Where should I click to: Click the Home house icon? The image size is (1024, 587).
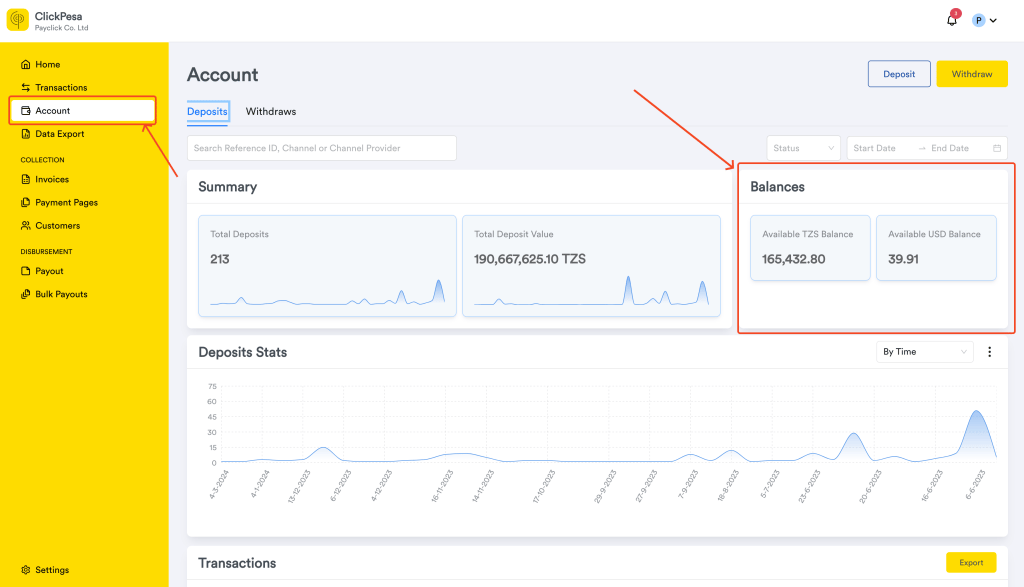tap(25, 64)
